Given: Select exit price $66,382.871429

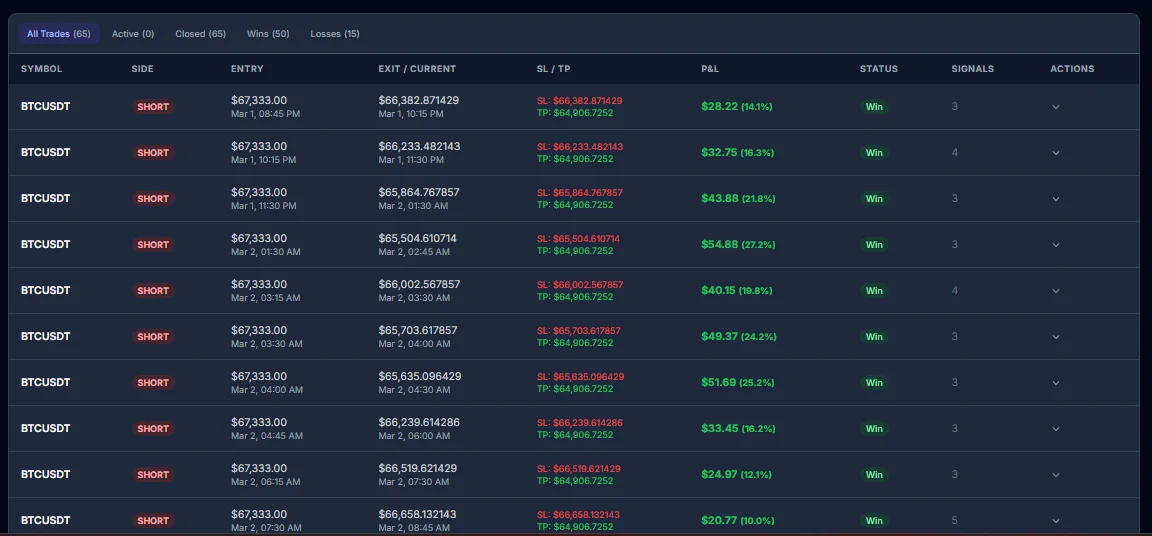Looking at the screenshot, I should click(x=419, y=100).
